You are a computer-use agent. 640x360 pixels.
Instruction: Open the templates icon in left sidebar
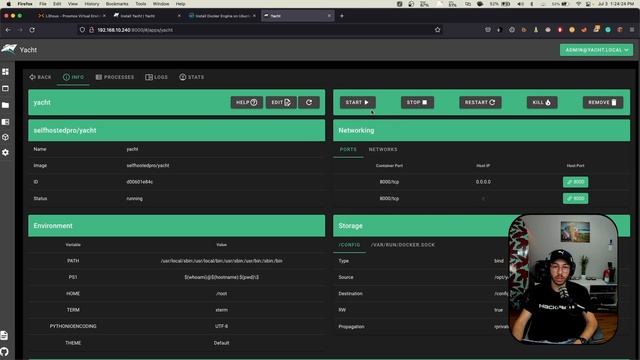tap(5, 122)
